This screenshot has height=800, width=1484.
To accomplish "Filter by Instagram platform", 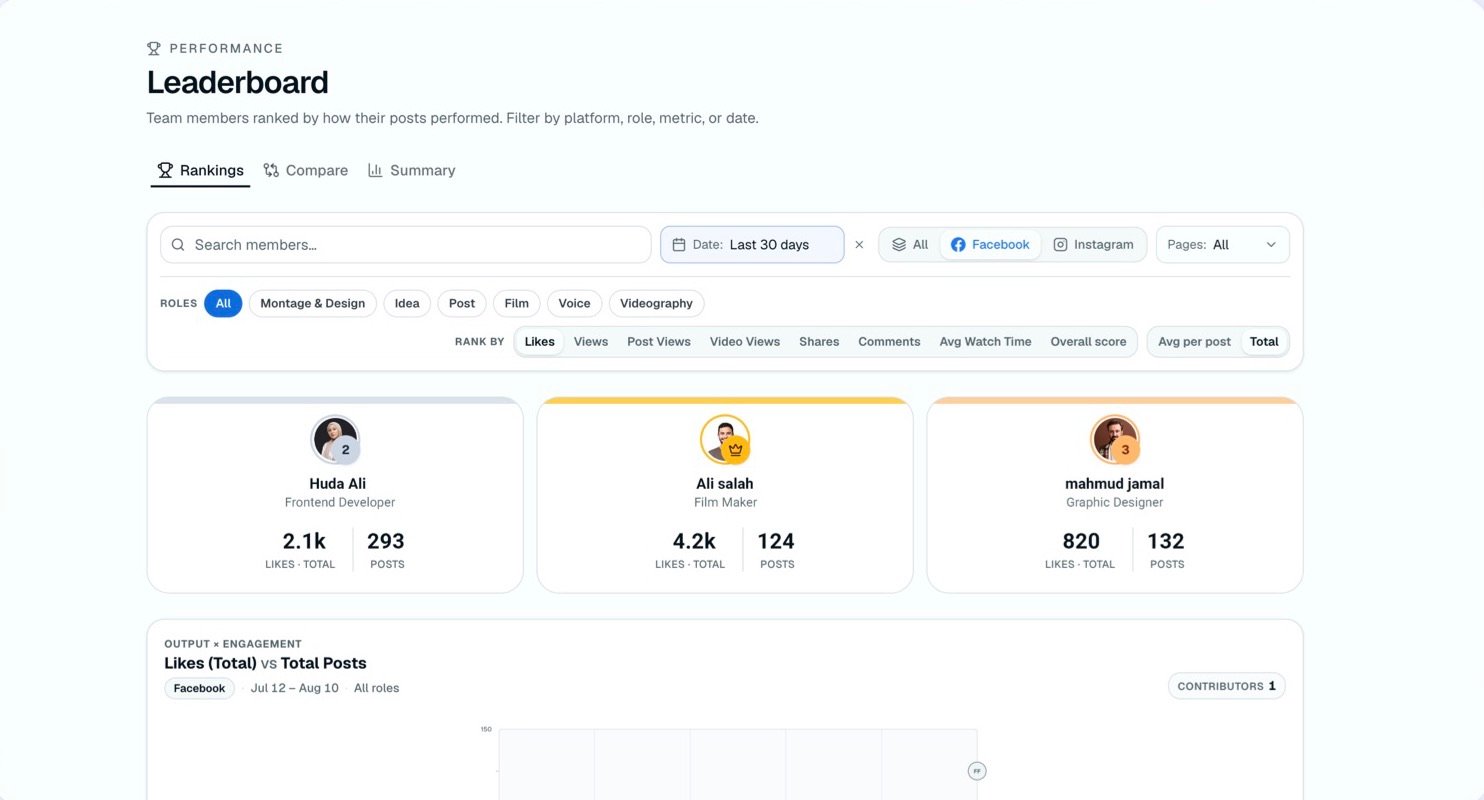I will (x=1093, y=245).
